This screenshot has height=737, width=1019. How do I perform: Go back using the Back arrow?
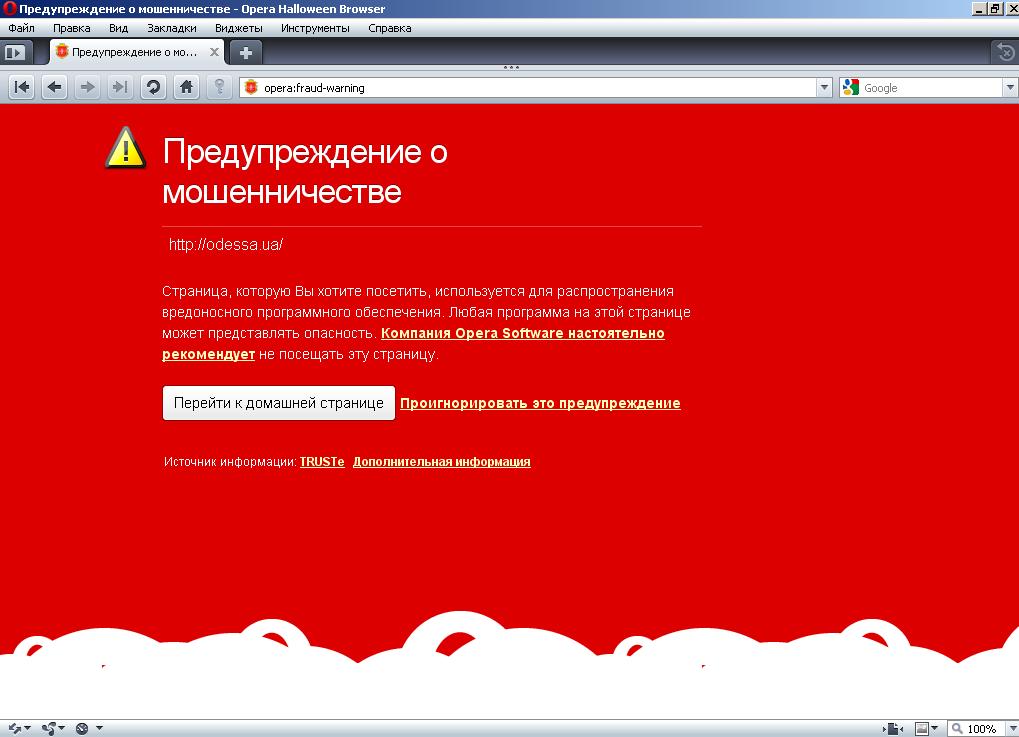tap(55, 87)
